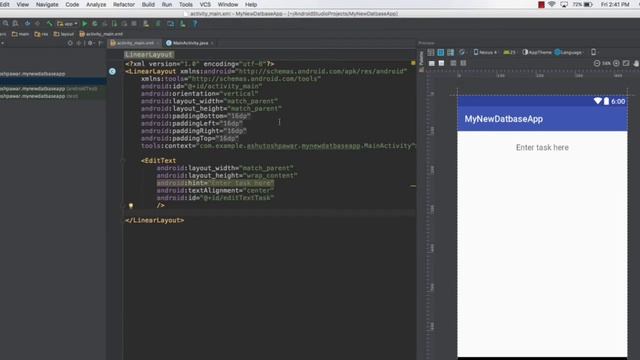Toggle the highlighted blue Blueprint view icon

(440, 52)
